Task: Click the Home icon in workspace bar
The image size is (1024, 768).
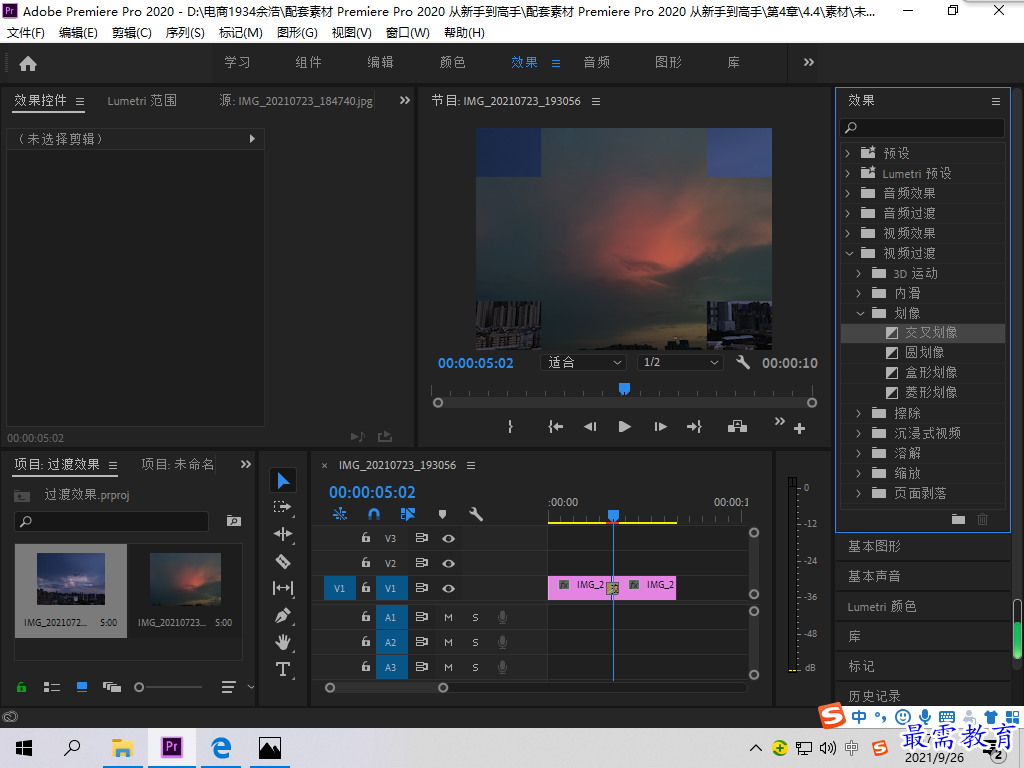Action: 28,63
